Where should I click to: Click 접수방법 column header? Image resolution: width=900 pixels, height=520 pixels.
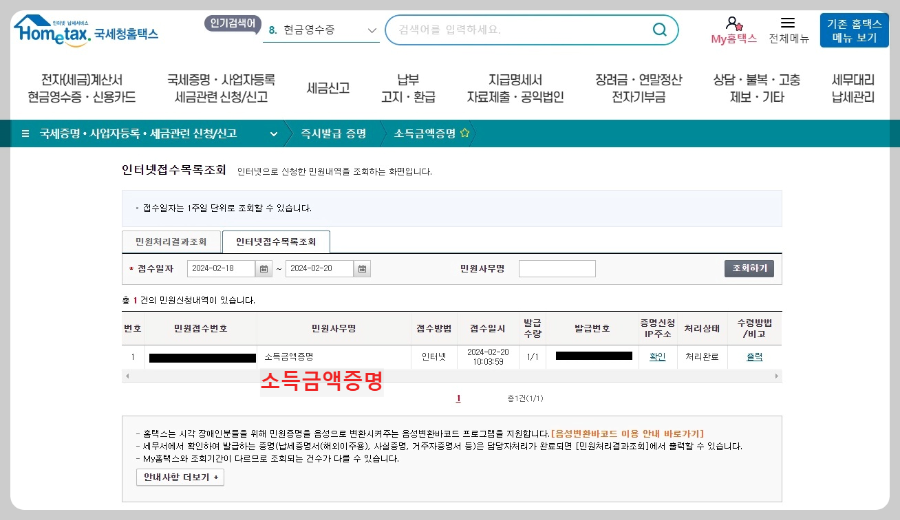point(434,329)
